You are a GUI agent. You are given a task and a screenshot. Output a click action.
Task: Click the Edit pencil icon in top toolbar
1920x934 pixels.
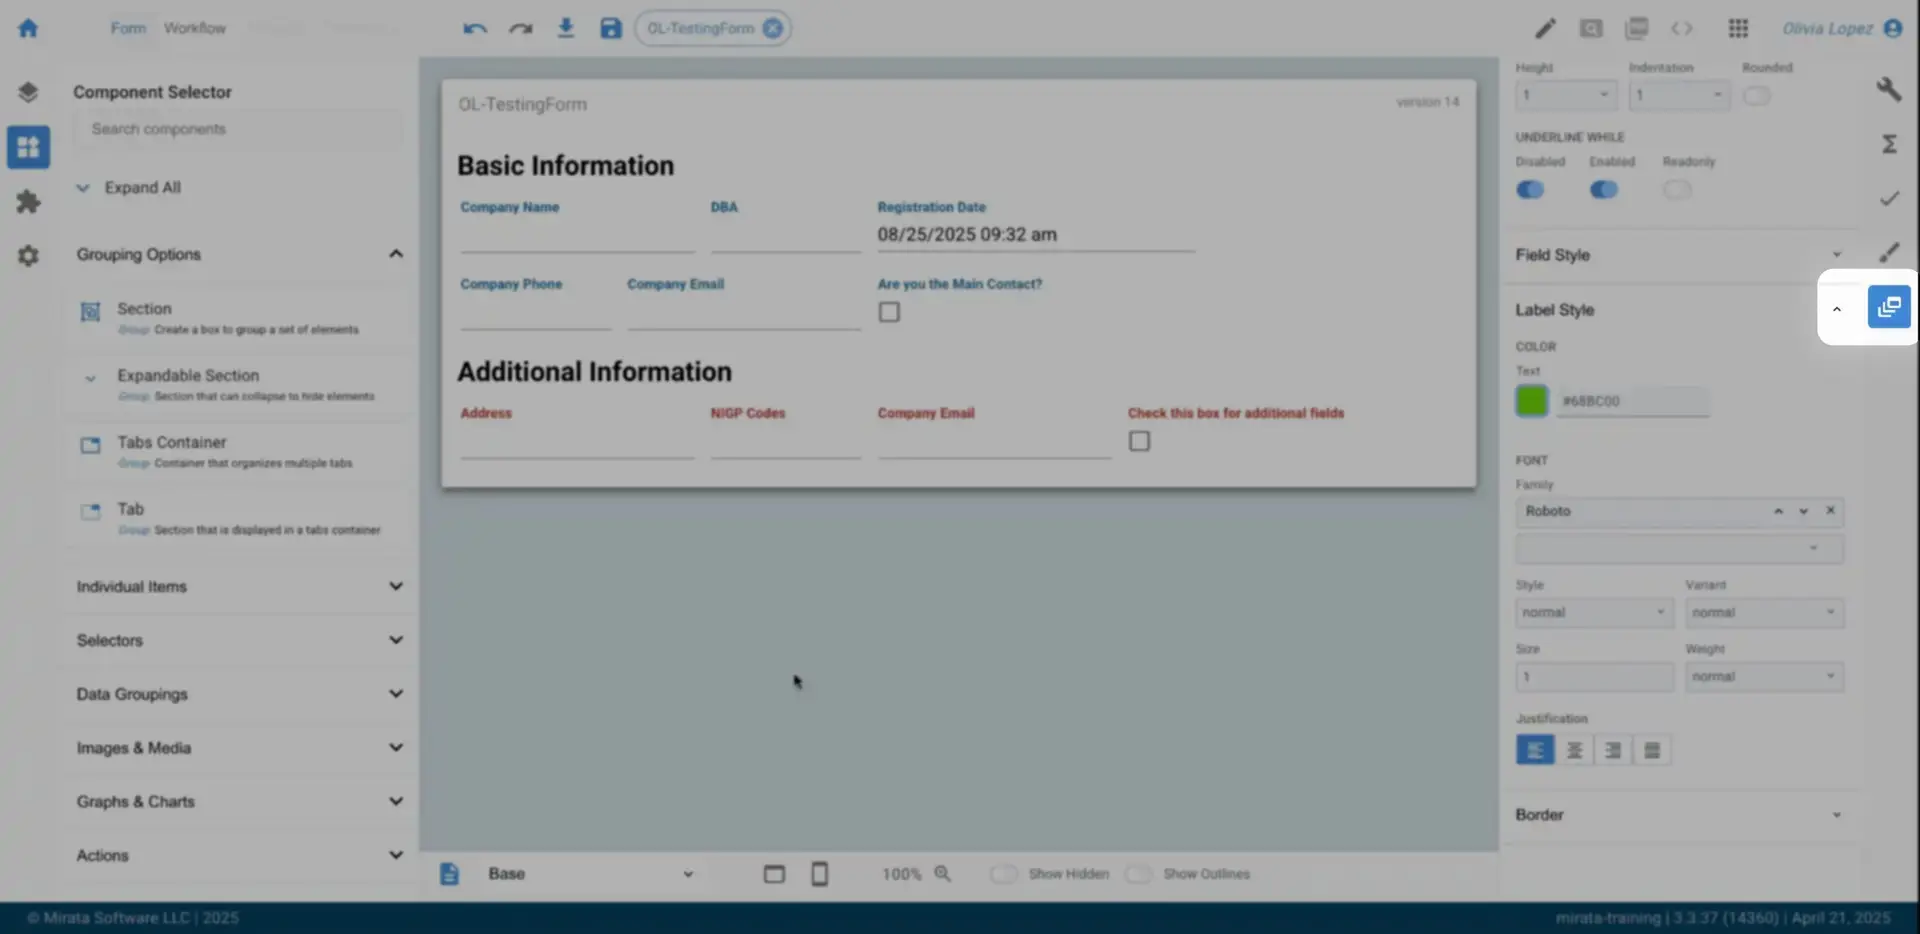1545,28
